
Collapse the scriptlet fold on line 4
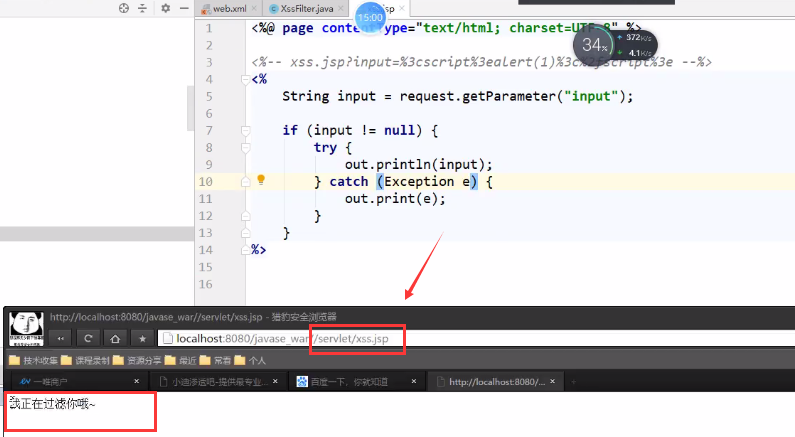pyautogui.click(x=244, y=79)
